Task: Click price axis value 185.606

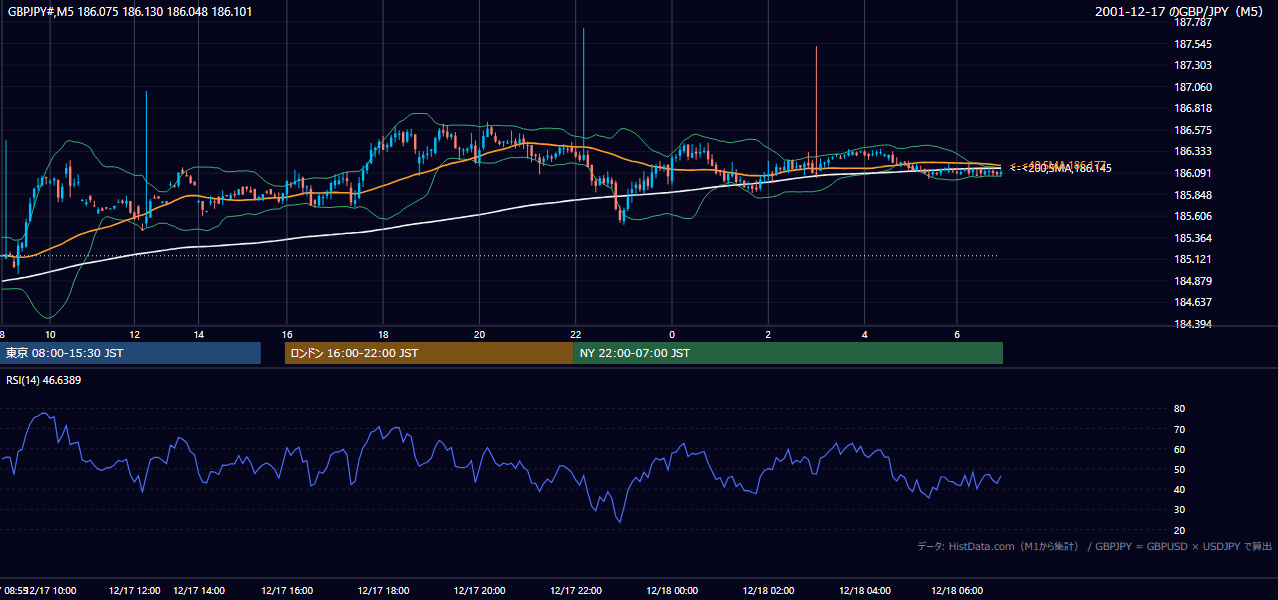Action: [x=1192, y=216]
